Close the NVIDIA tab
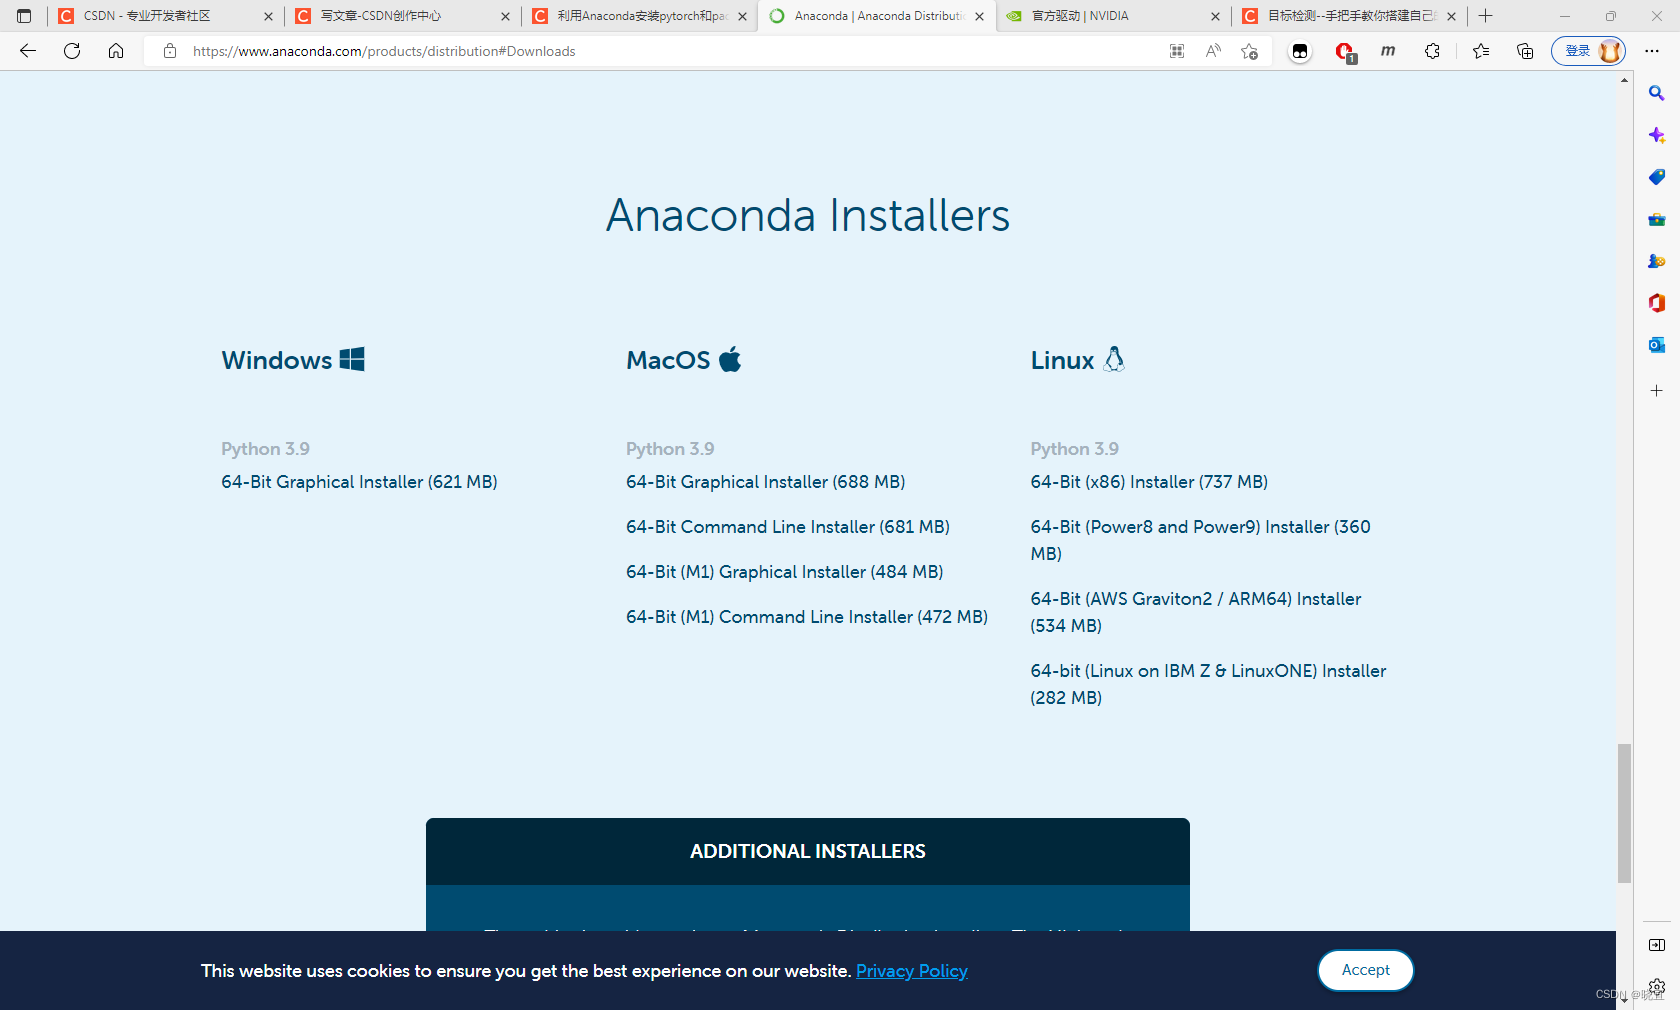The height and width of the screenshot is (1010, 1680). (1215, 16)
